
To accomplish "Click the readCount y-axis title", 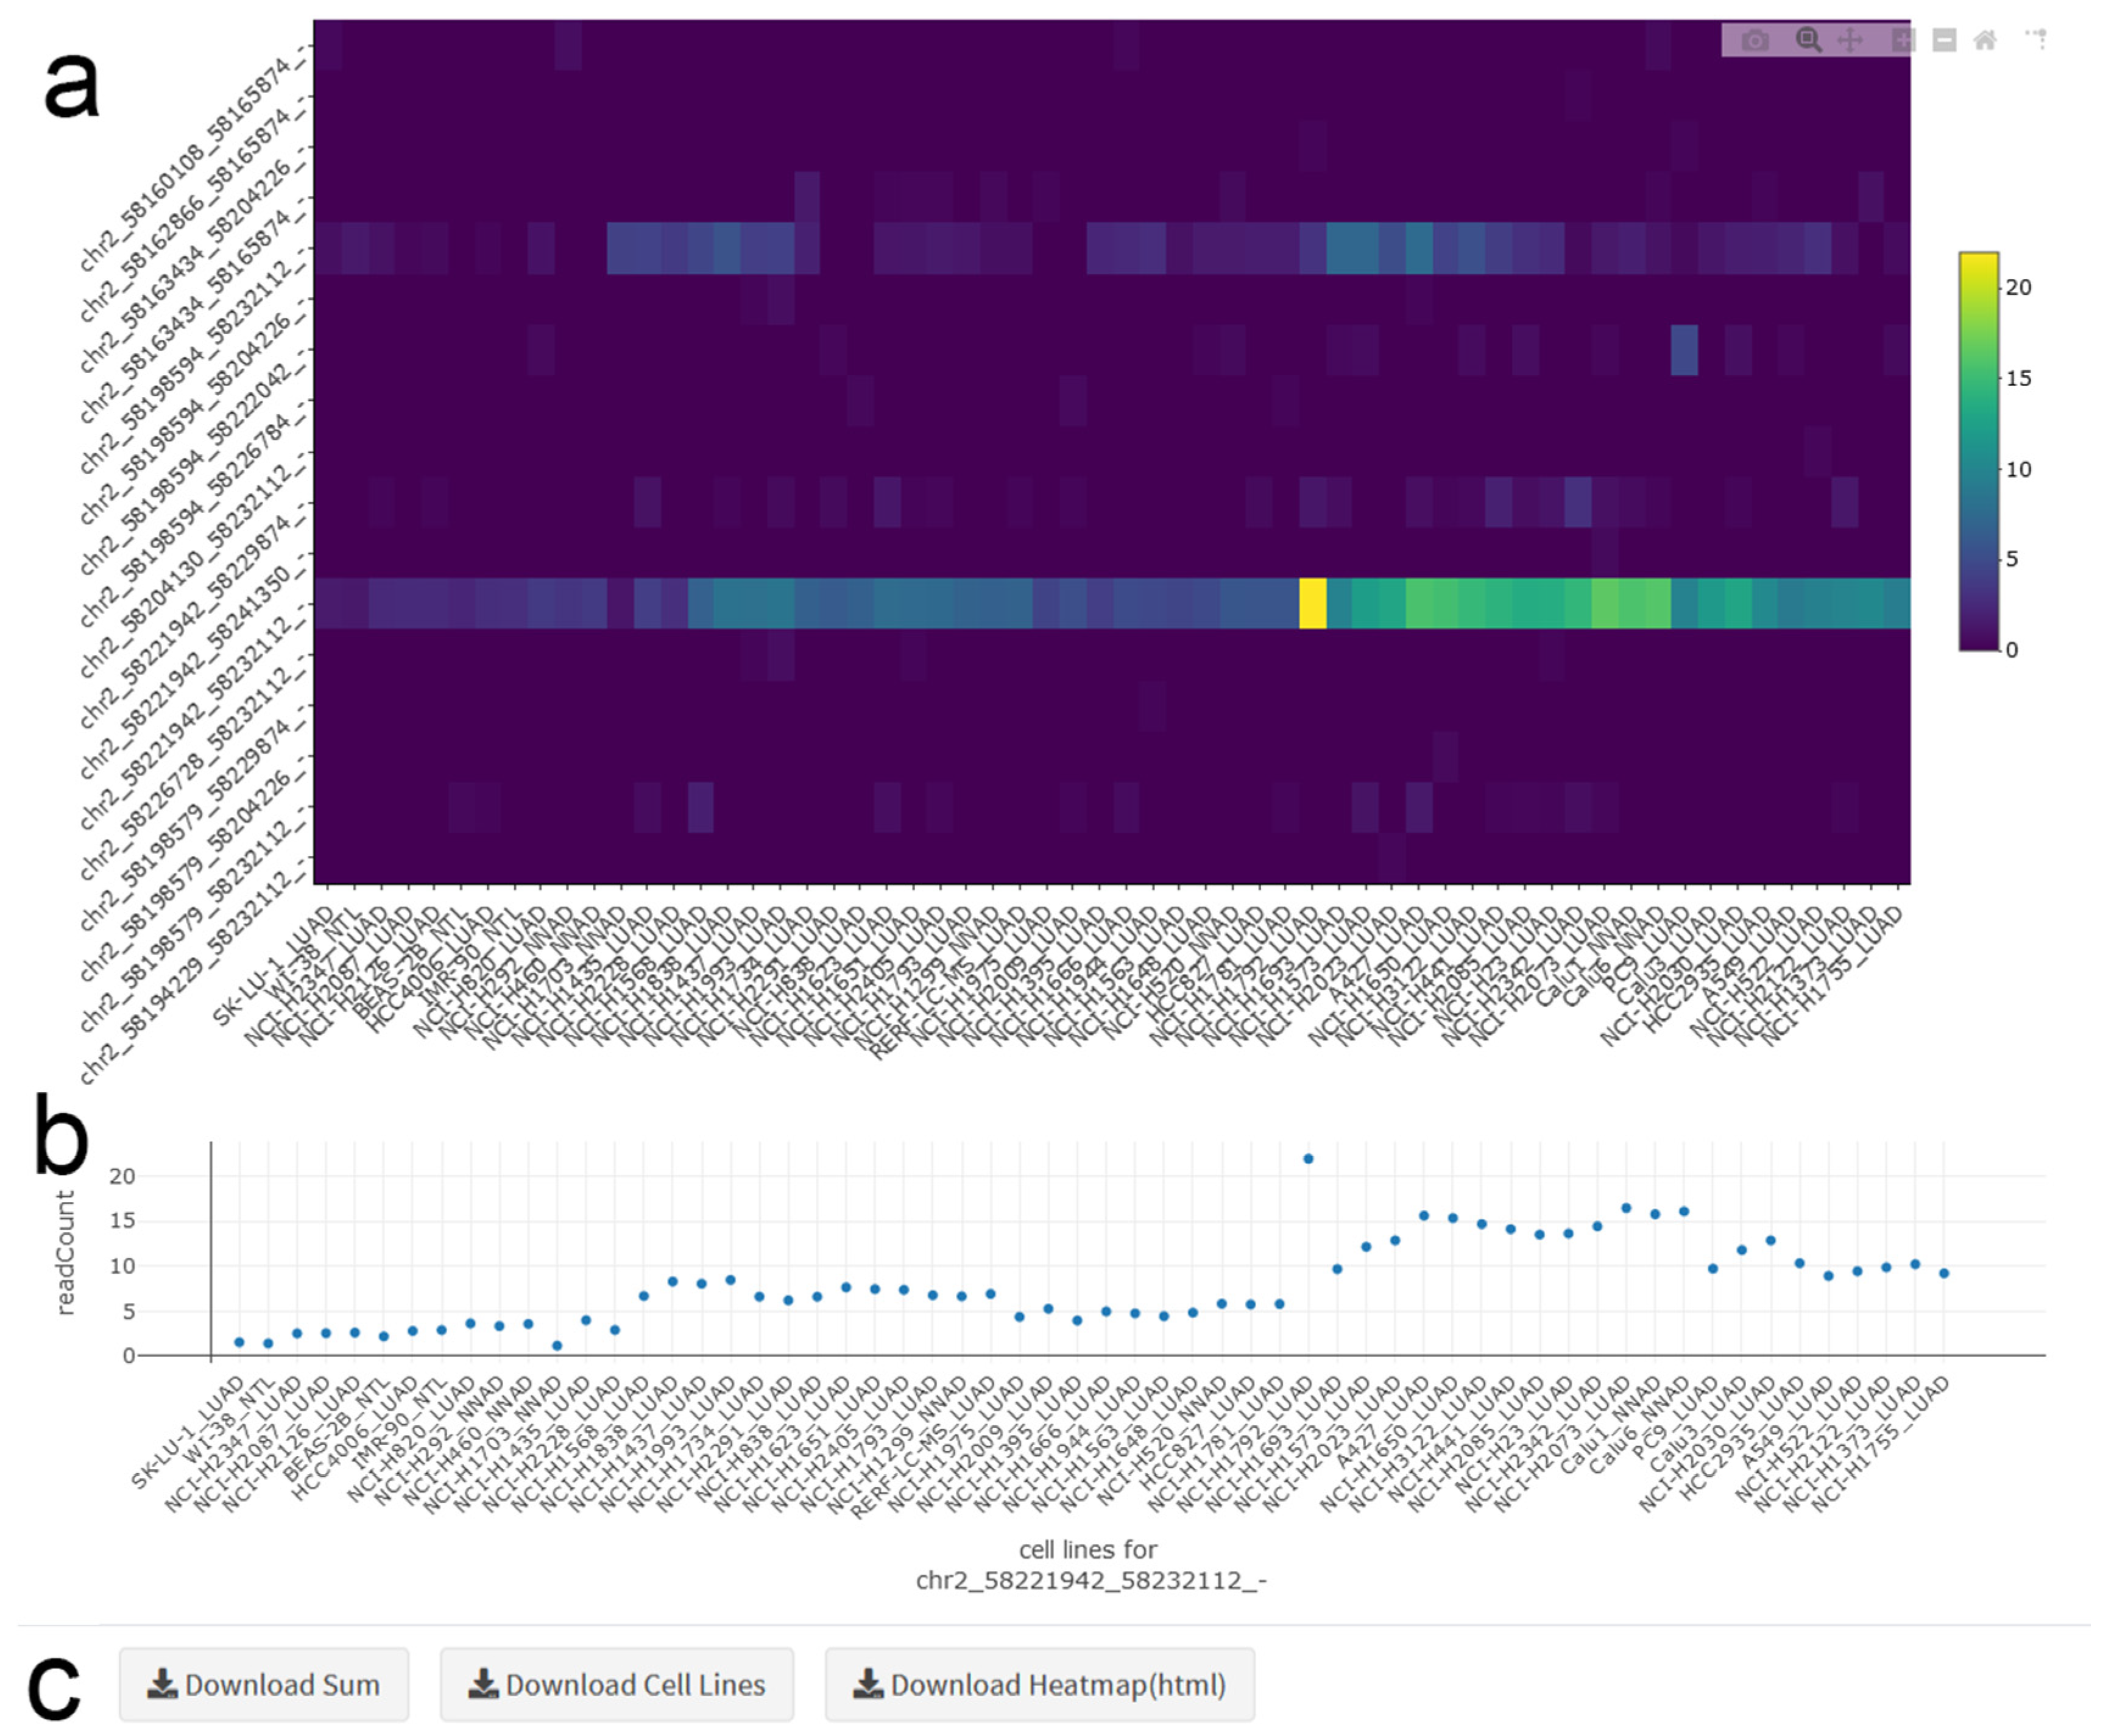I will 65,1252.
